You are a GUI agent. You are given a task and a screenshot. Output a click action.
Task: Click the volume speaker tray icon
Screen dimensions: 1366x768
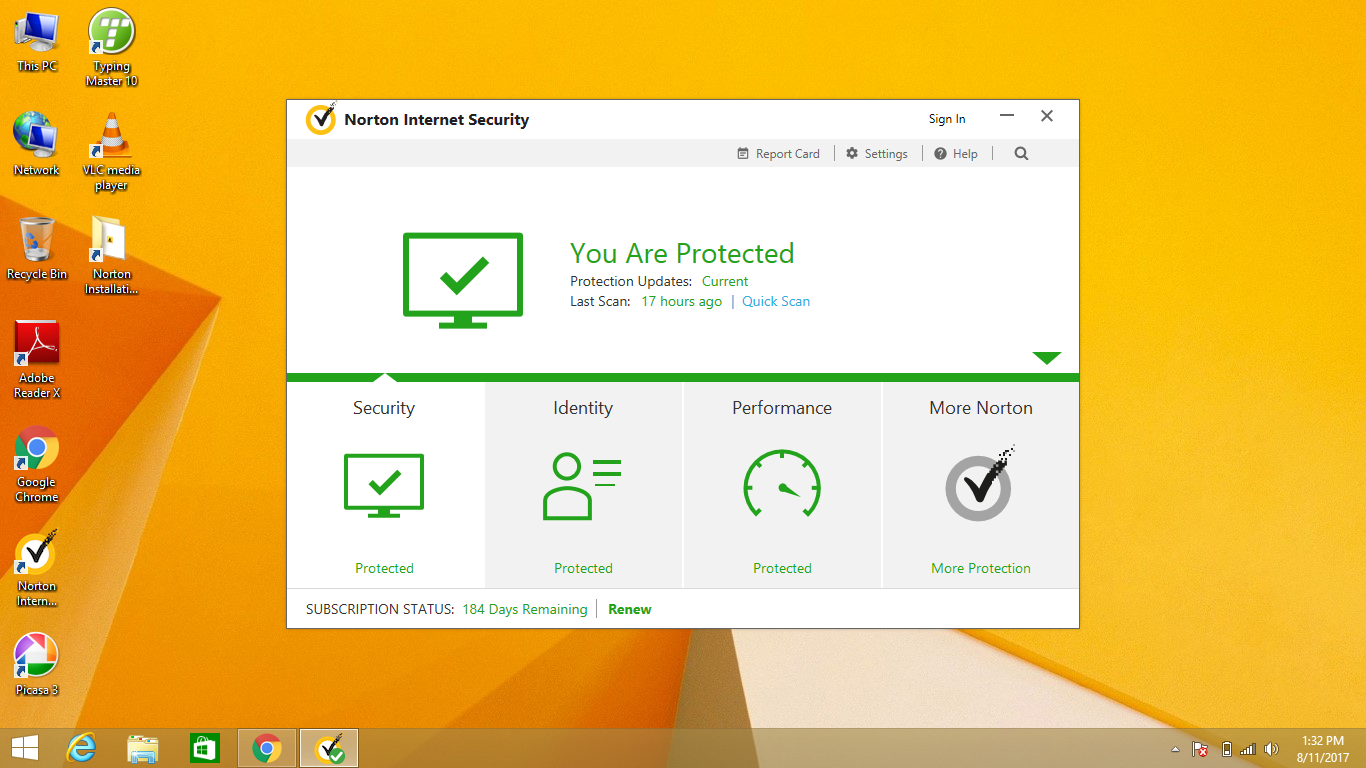[x=1271, y=749]
